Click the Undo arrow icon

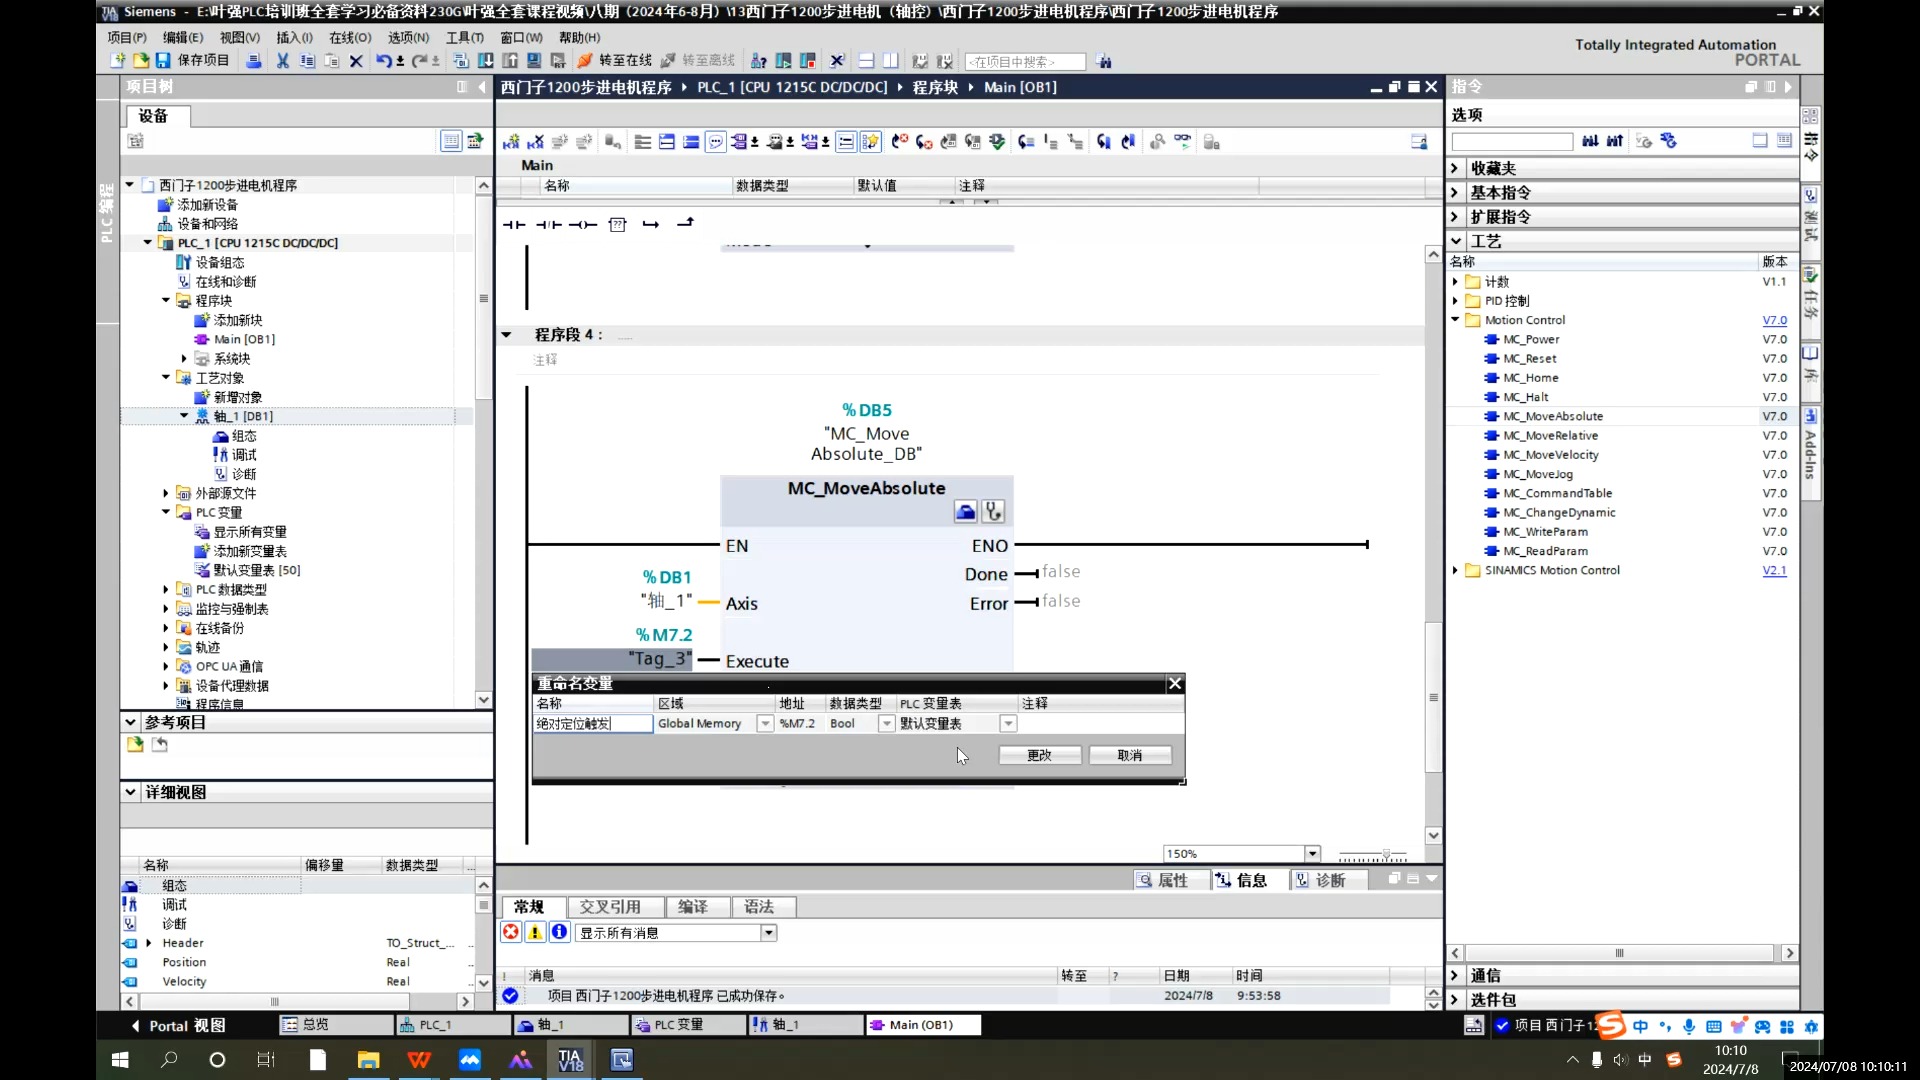click(x=383, y=61)
